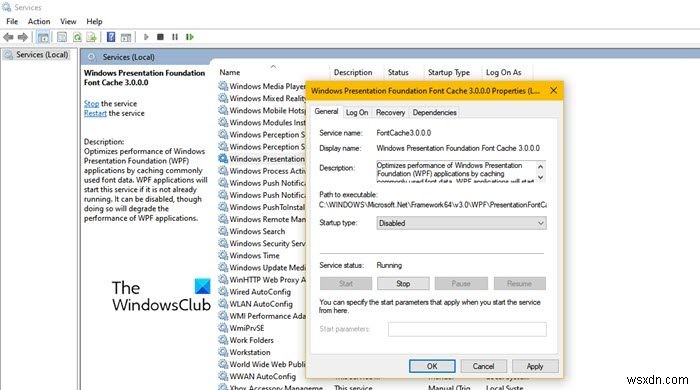
Task: Click gear icon of Work Folders service
Action: tap(223, 340)
